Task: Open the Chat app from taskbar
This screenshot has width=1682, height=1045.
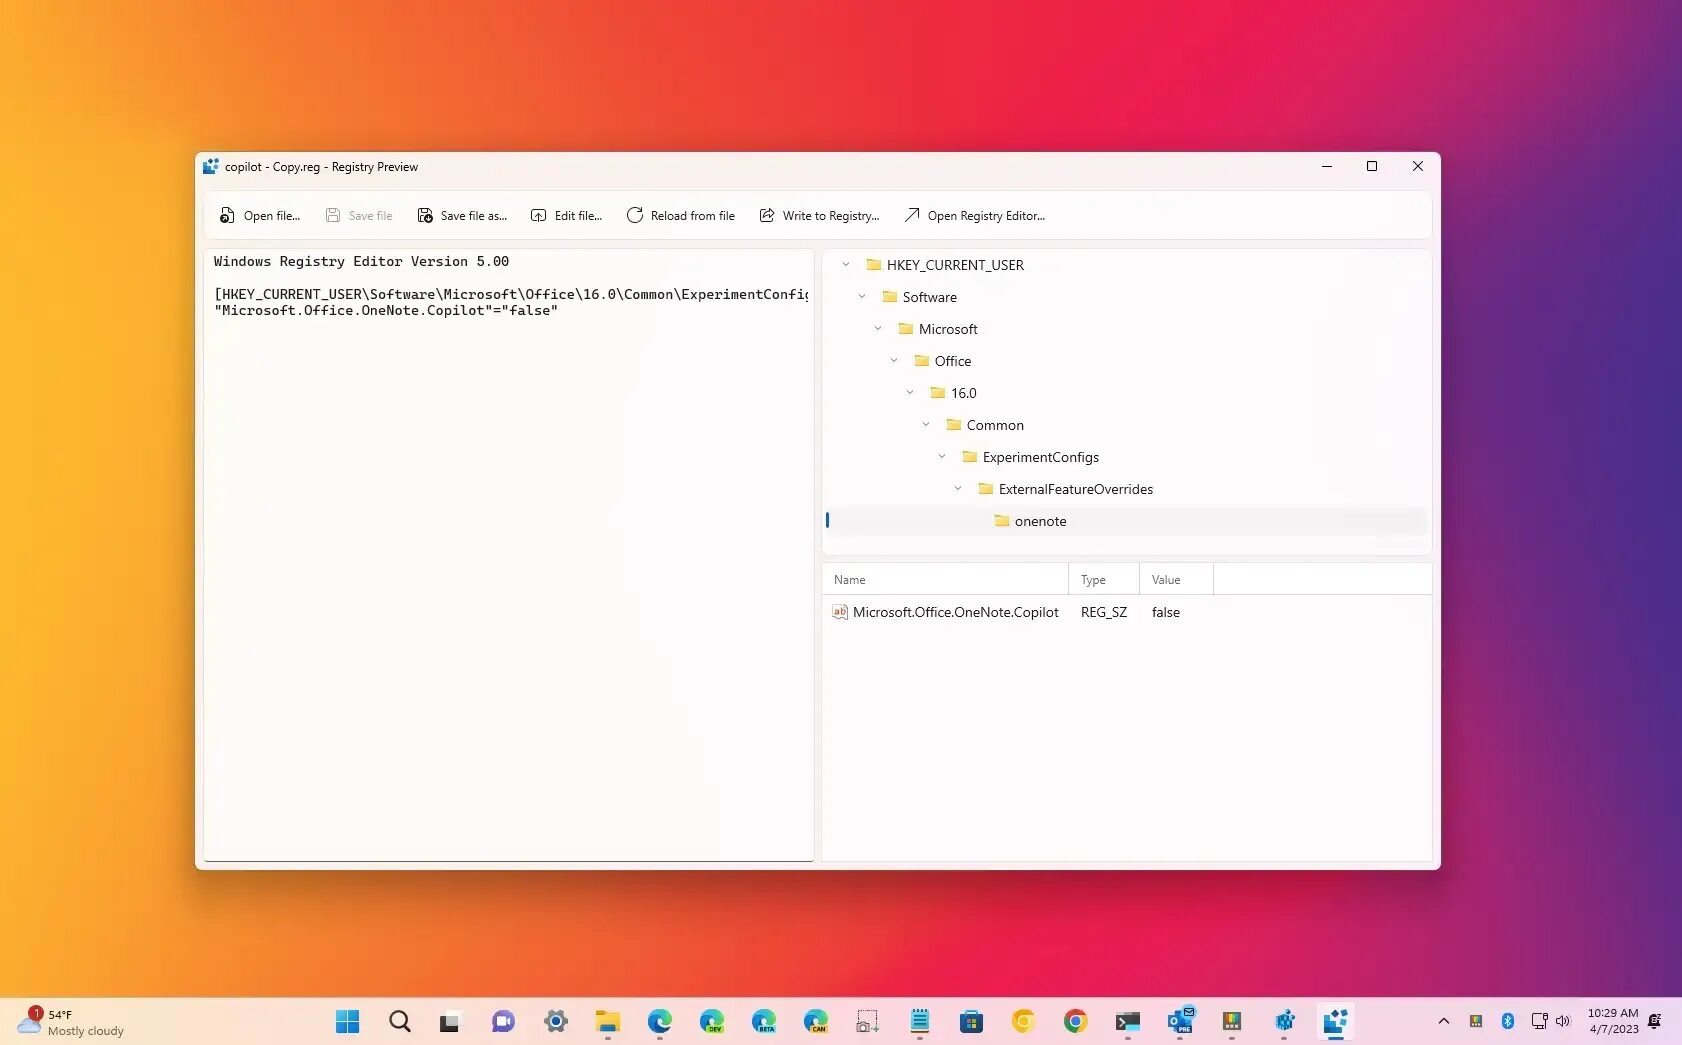Action: (x=503, y=1021)
